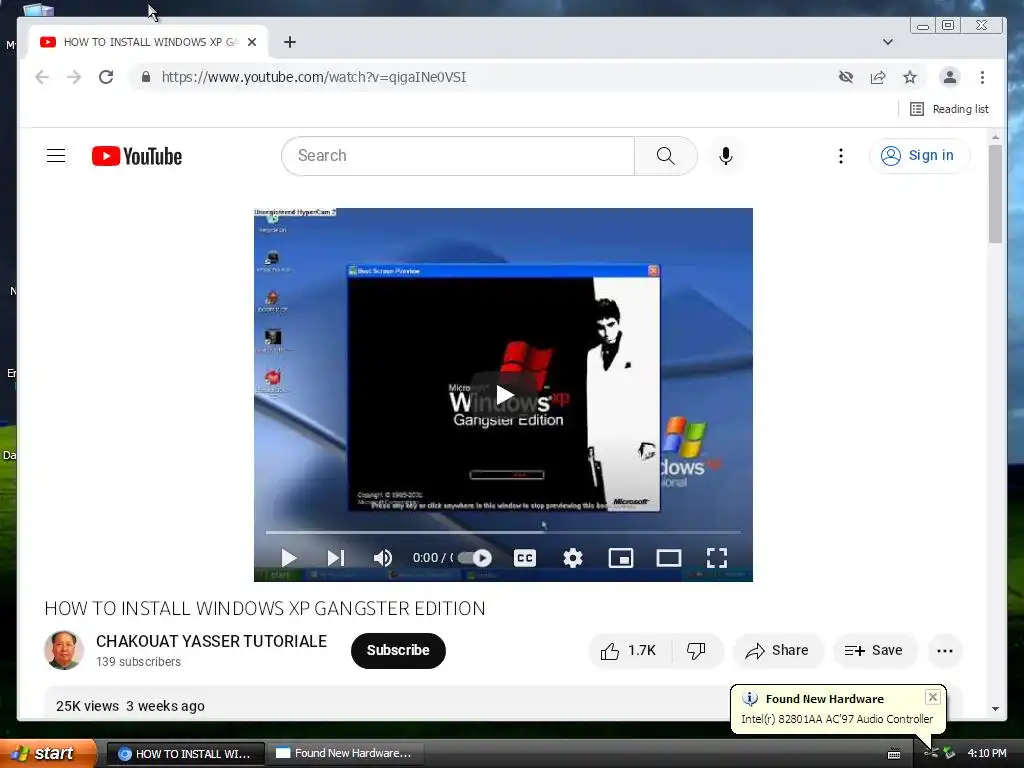The image size is (1024, 768).
Task: Close the Found New Hardware balloon
Action: (x=933, y=697)
